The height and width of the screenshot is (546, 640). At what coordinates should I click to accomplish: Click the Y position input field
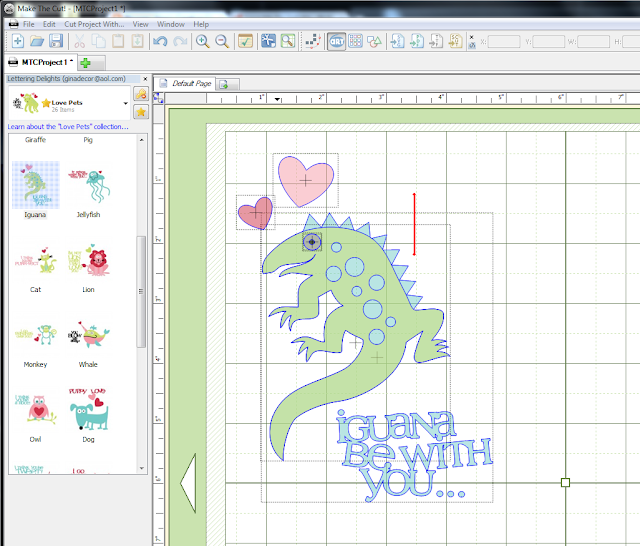(x=548, y=42)
